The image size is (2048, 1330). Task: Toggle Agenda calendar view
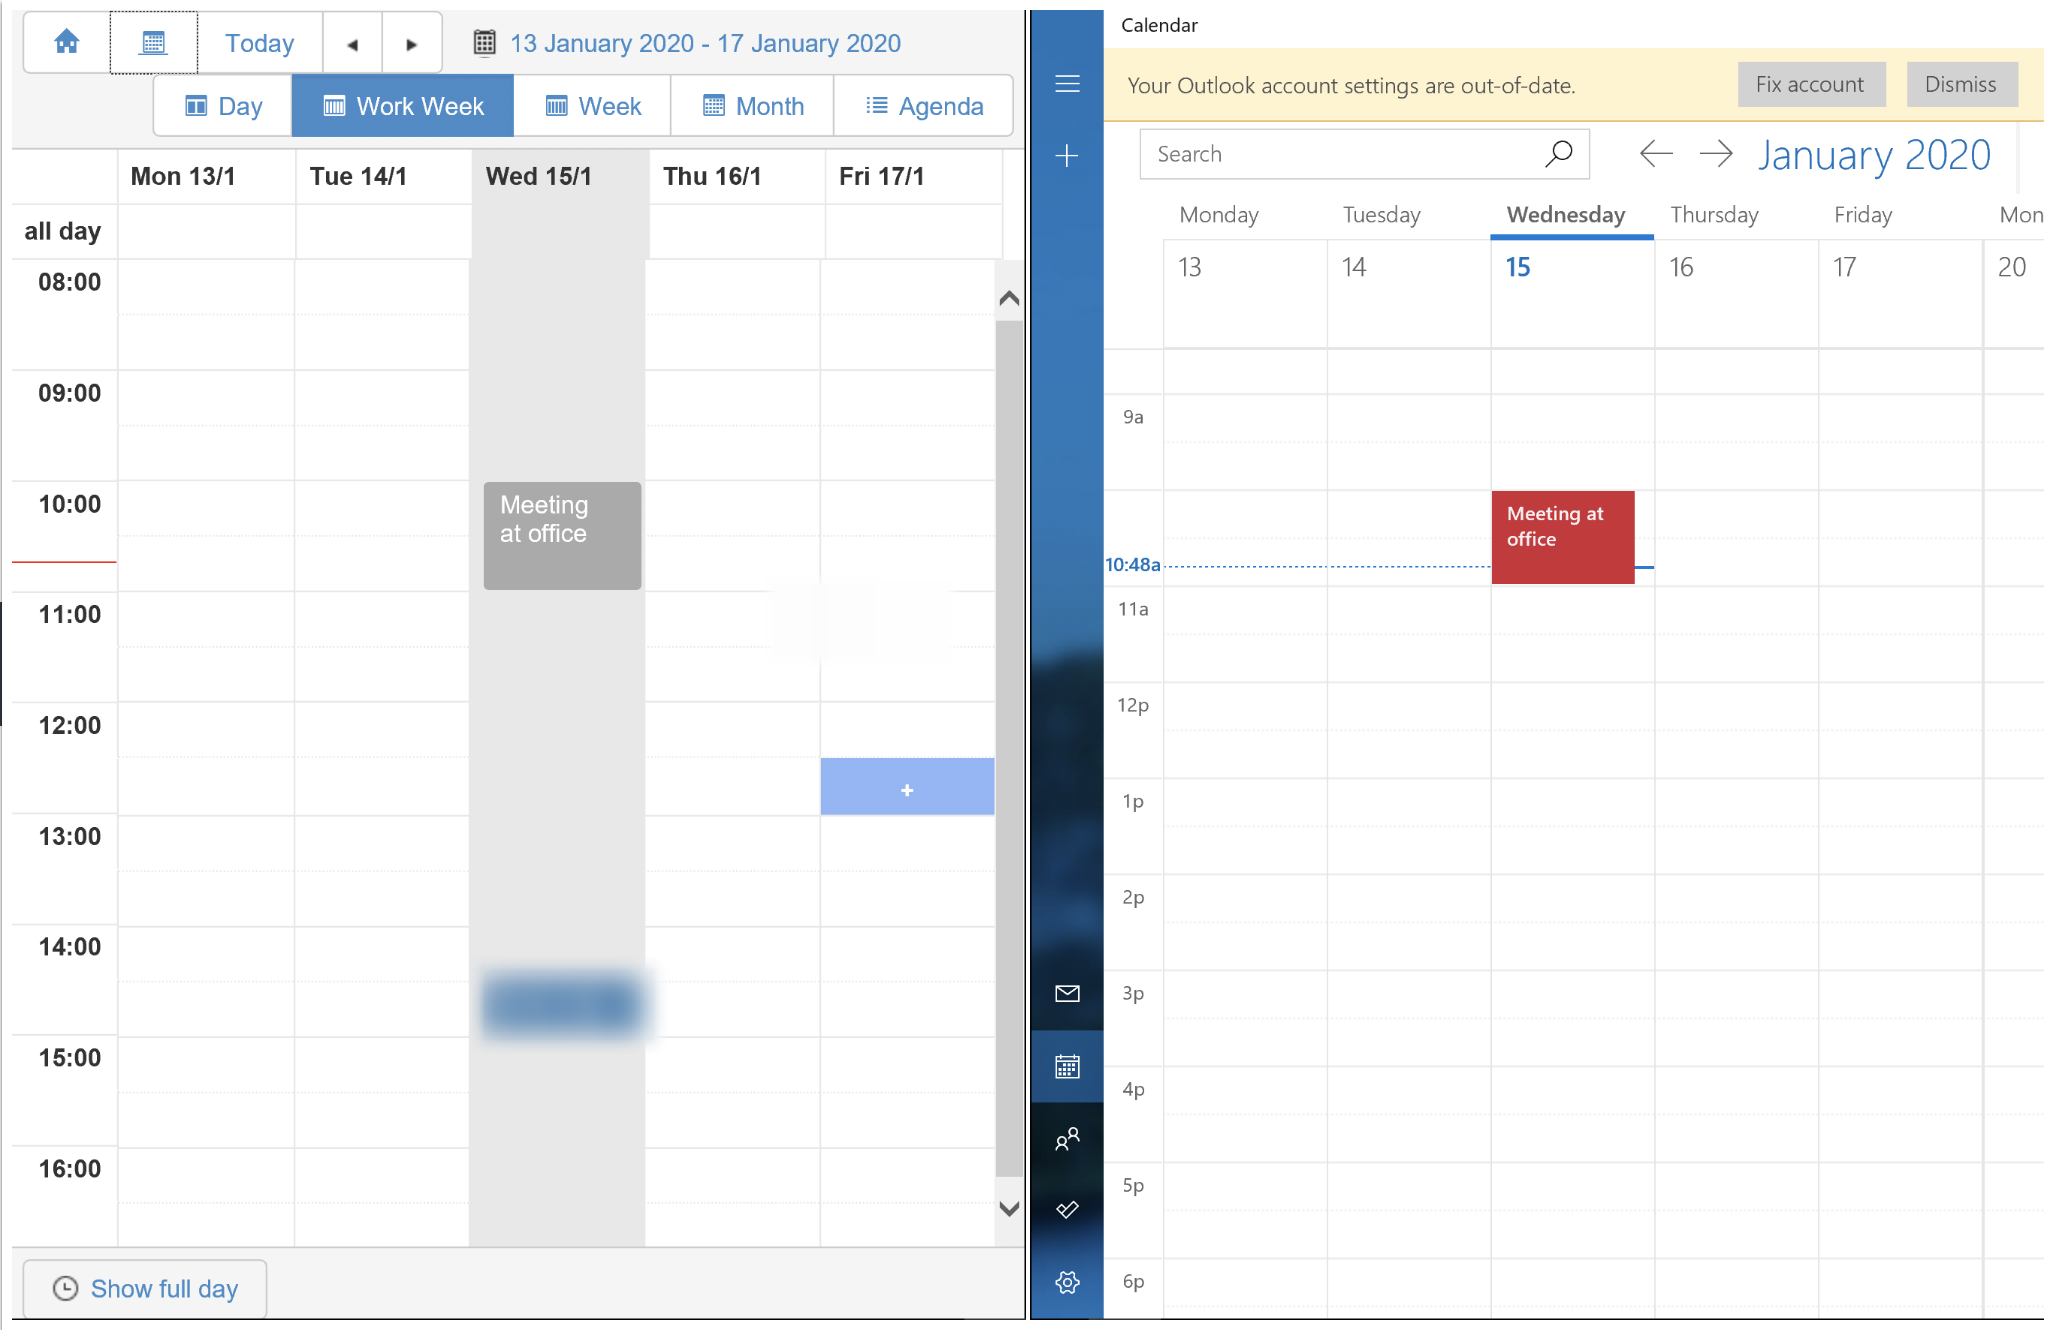[x=924, y=106]
